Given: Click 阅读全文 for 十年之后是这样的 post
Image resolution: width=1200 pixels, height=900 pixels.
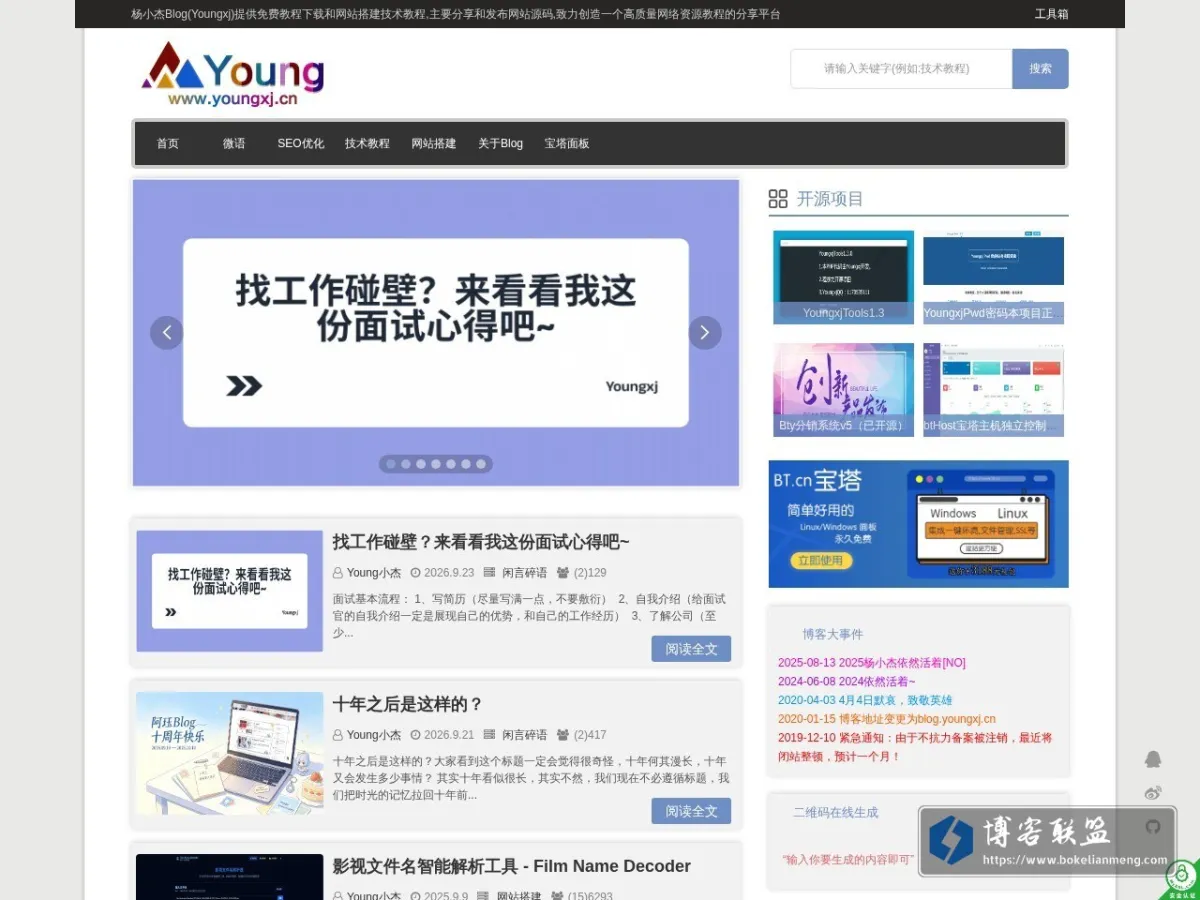Looking at the screenshot, I should click(691, 811).
